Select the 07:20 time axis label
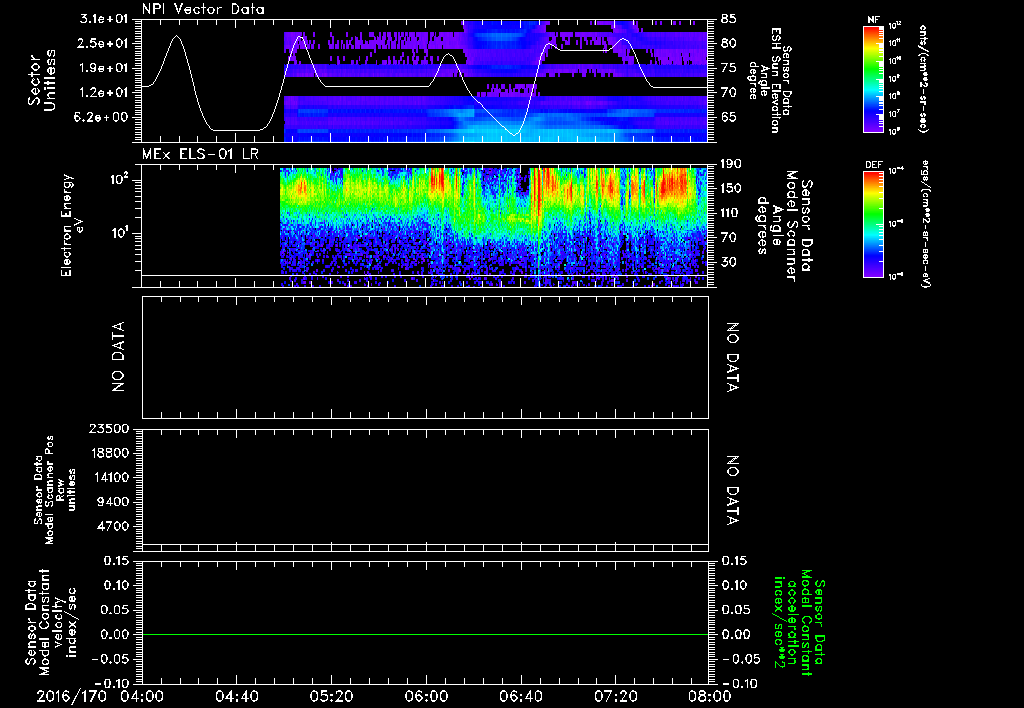This screenshot has width=1024, height=708. point(615,696)
